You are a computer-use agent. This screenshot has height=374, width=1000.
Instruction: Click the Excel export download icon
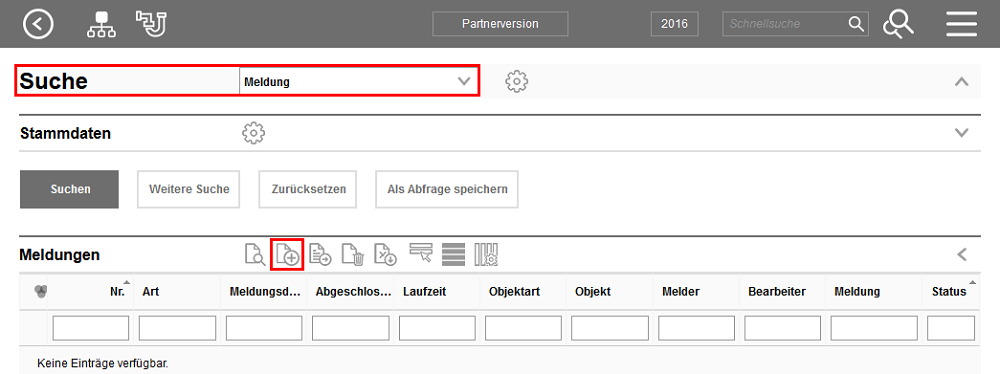tap(385, 254)
